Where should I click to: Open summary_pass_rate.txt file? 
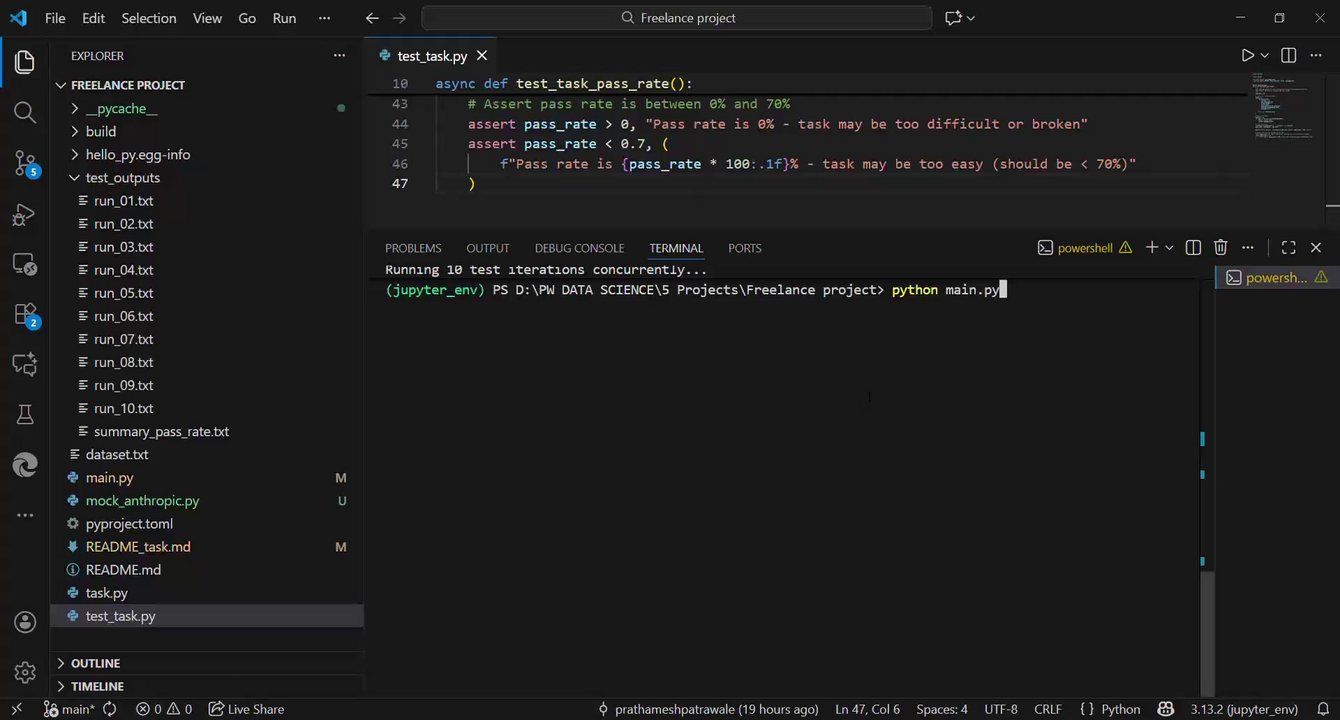point(161,432)
